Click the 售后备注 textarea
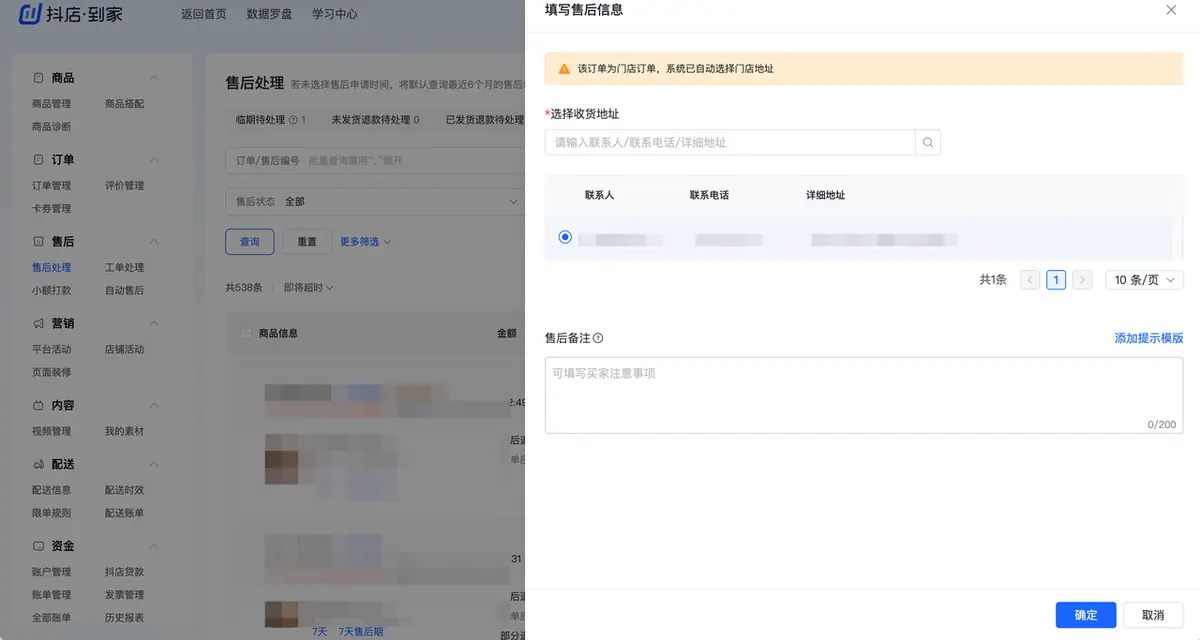The height and width of the screenshot is (640, 1200). [864, 396]
